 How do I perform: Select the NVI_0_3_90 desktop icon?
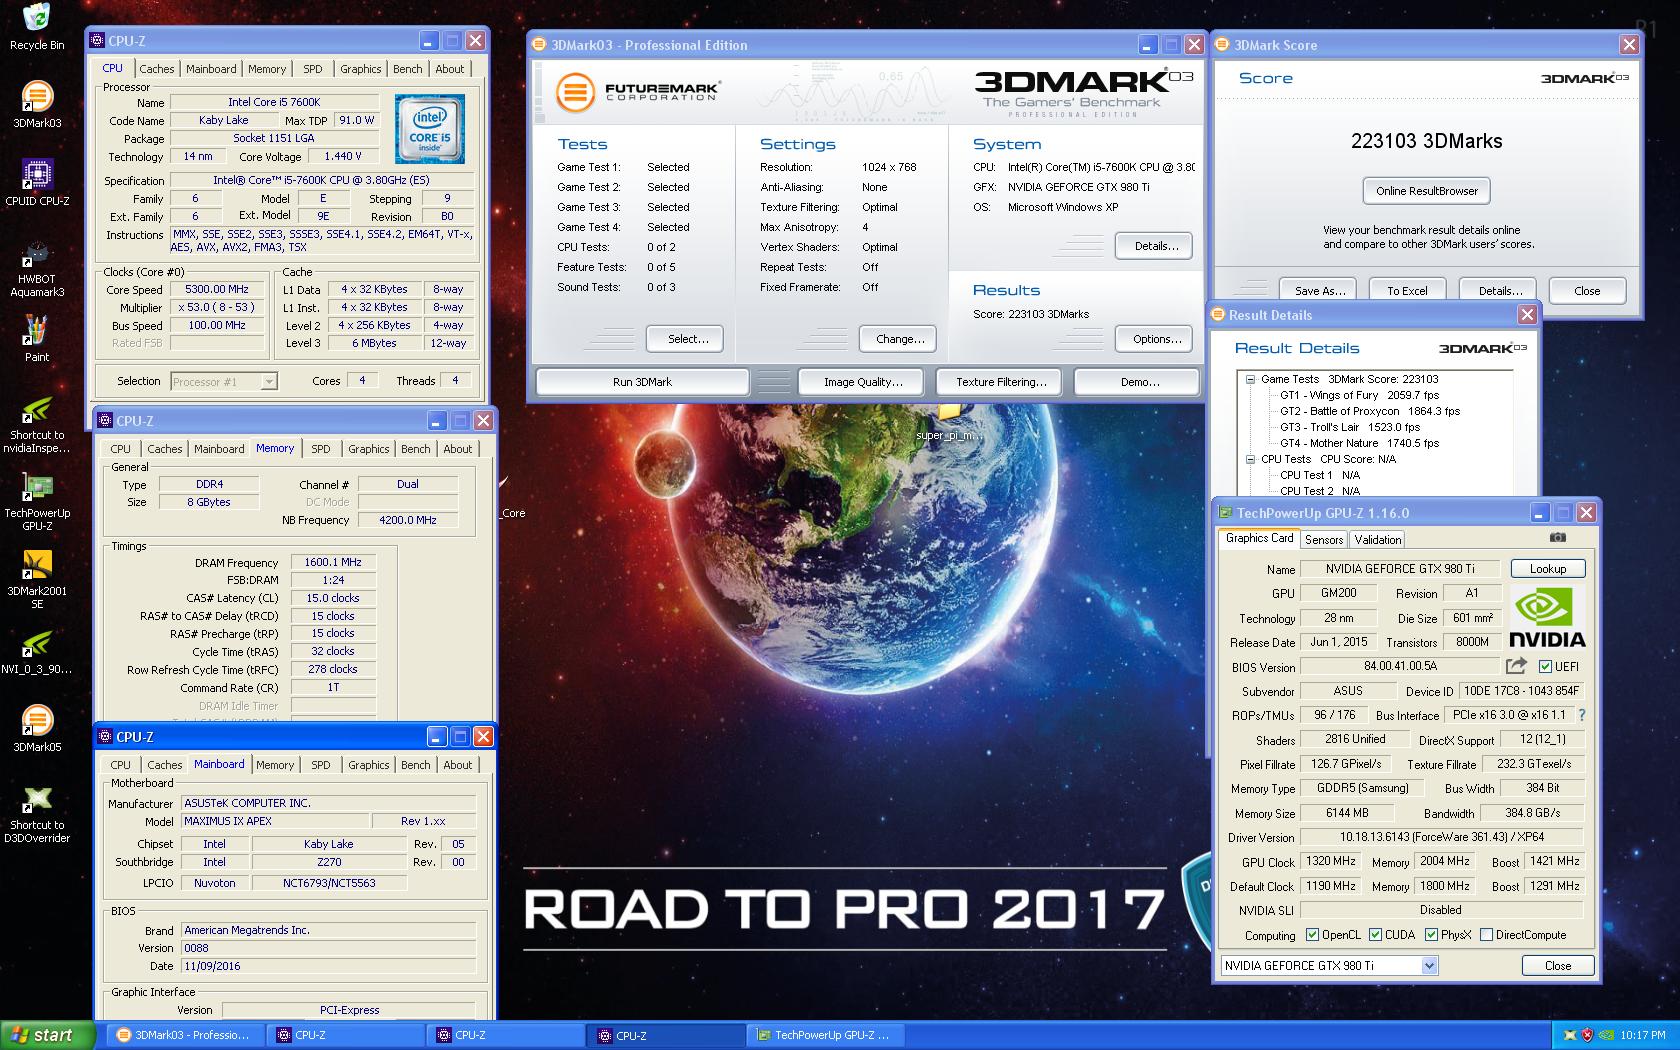coord(37,652)
